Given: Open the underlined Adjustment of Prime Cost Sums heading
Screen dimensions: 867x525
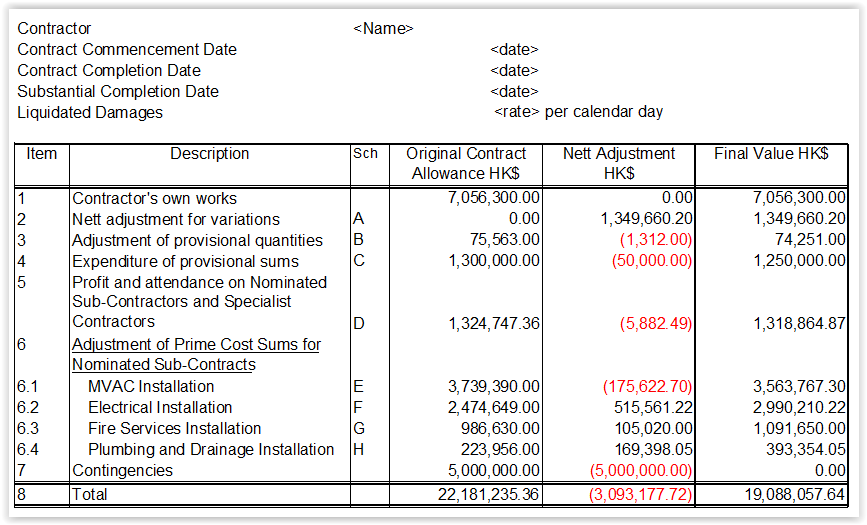Looking at the screenshot, I should coord(196,344).
